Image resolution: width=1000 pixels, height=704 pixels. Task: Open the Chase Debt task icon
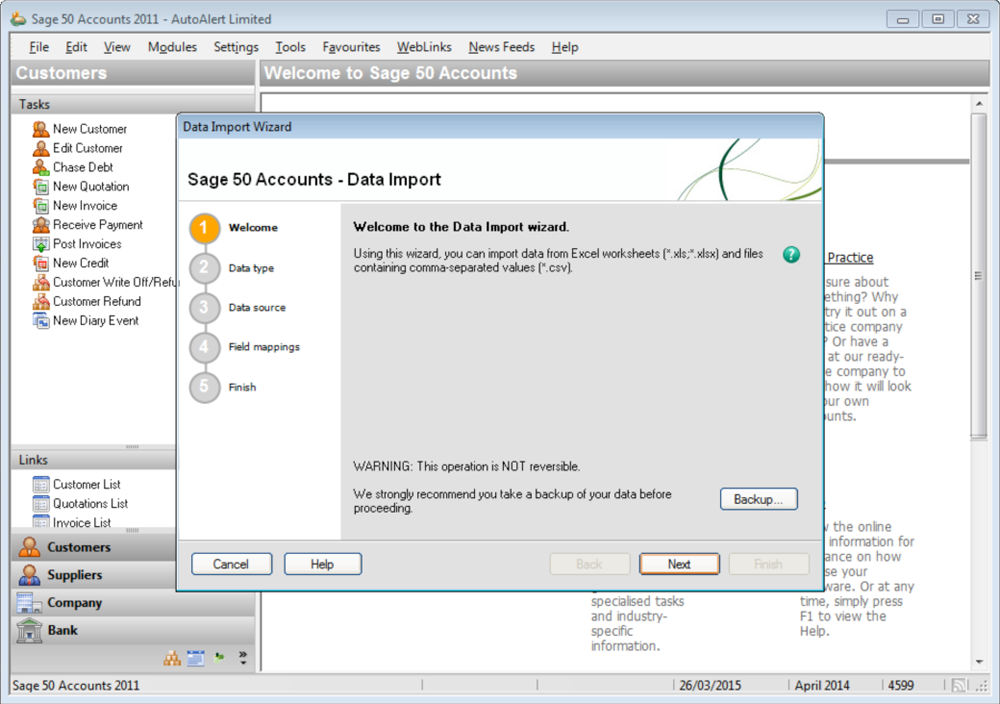tap(41, 167)
